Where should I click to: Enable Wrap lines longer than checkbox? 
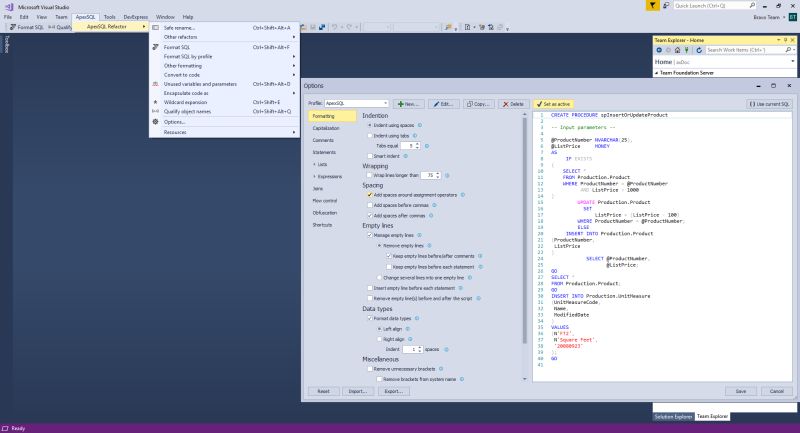pos(370,175)
